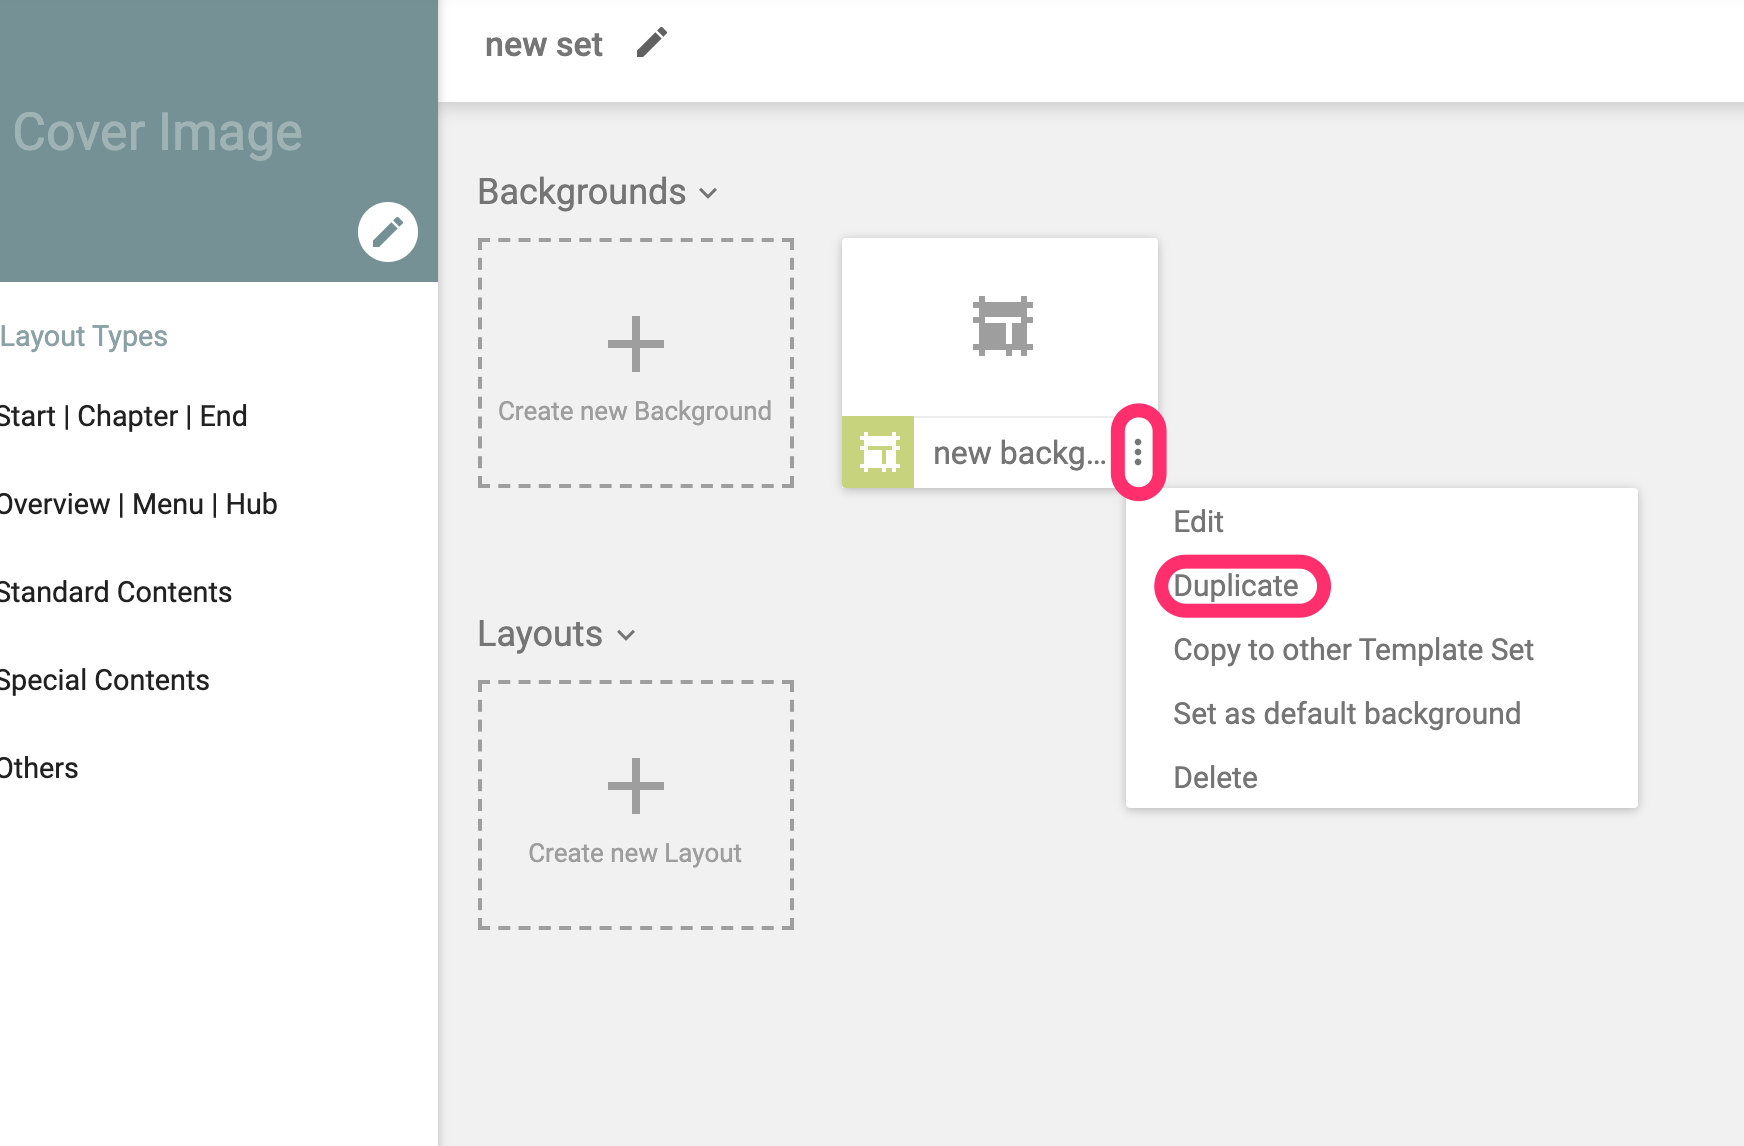Viewport: 1744px width, 1146px height.
Task: Click the plus icon for new Layout
Action: point(636,786)
